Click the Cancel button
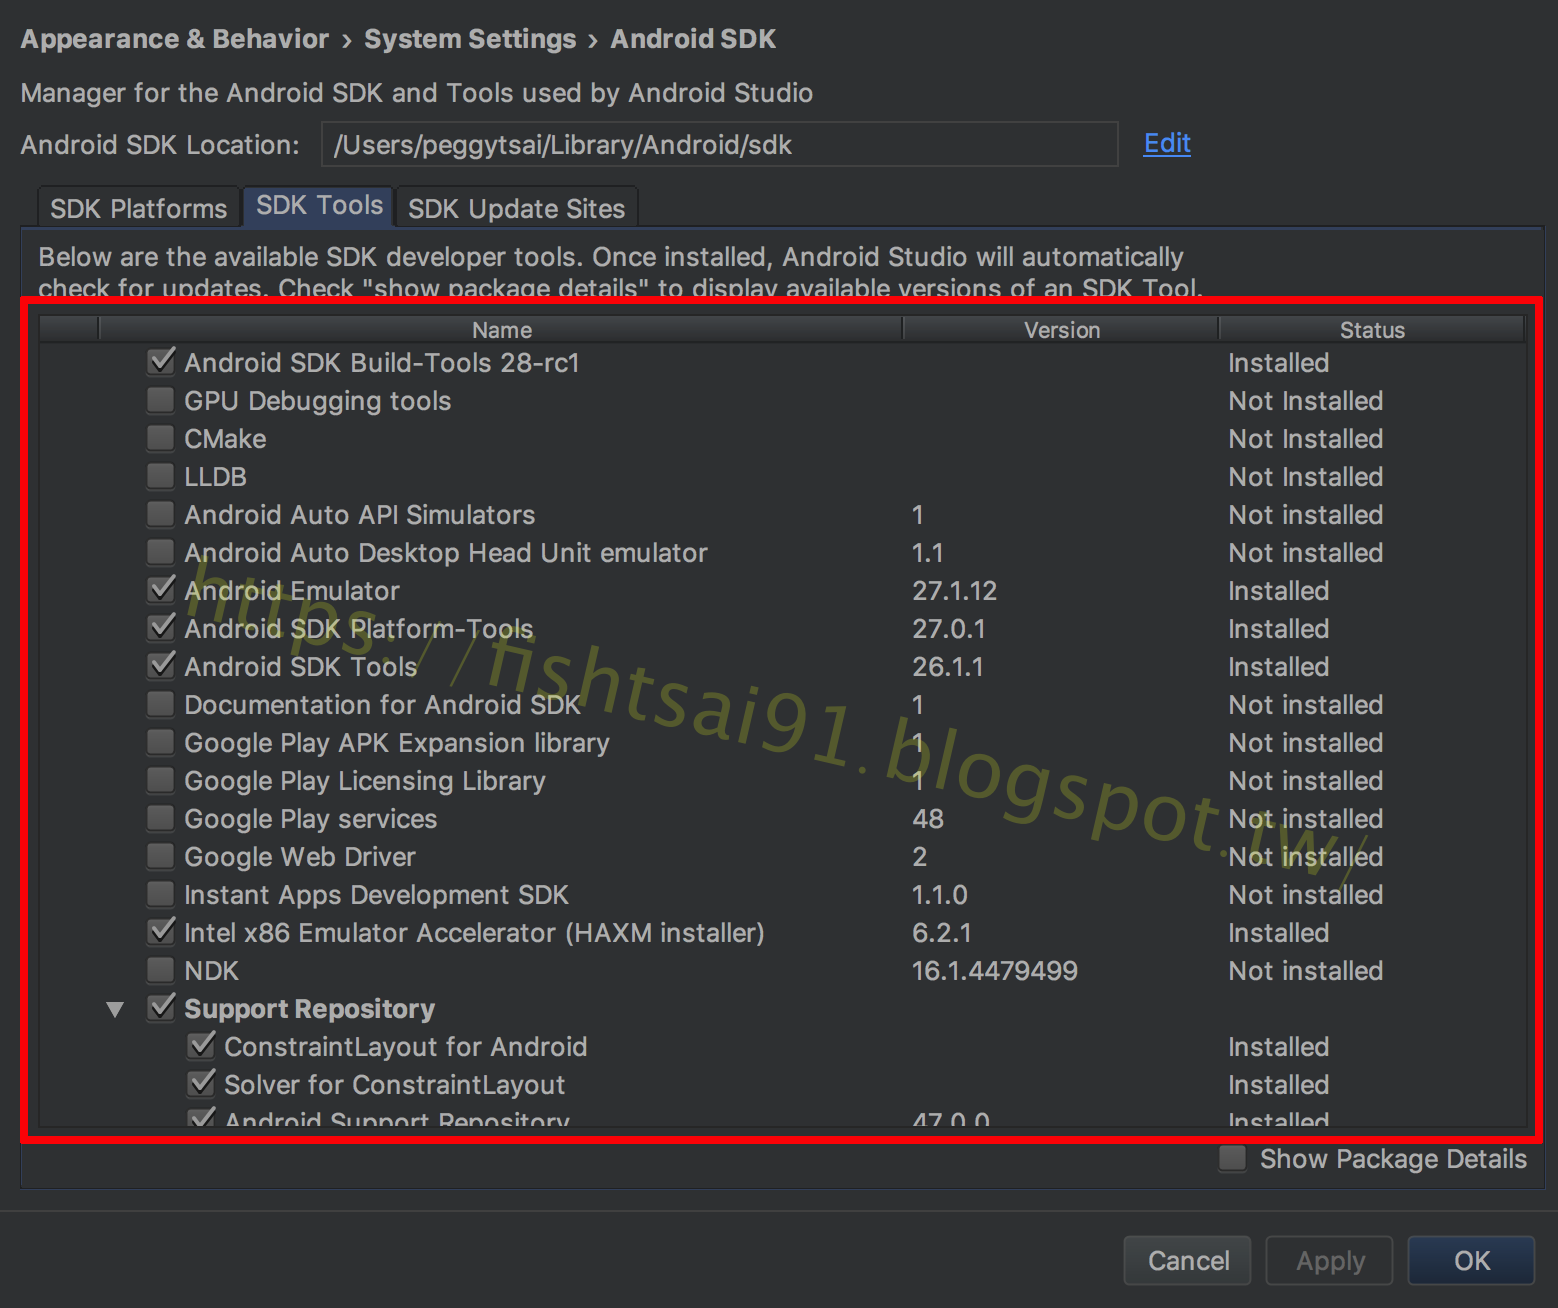Image resolution: width=1558 pixels, height=1308 pixels. pos(1188,1260)
